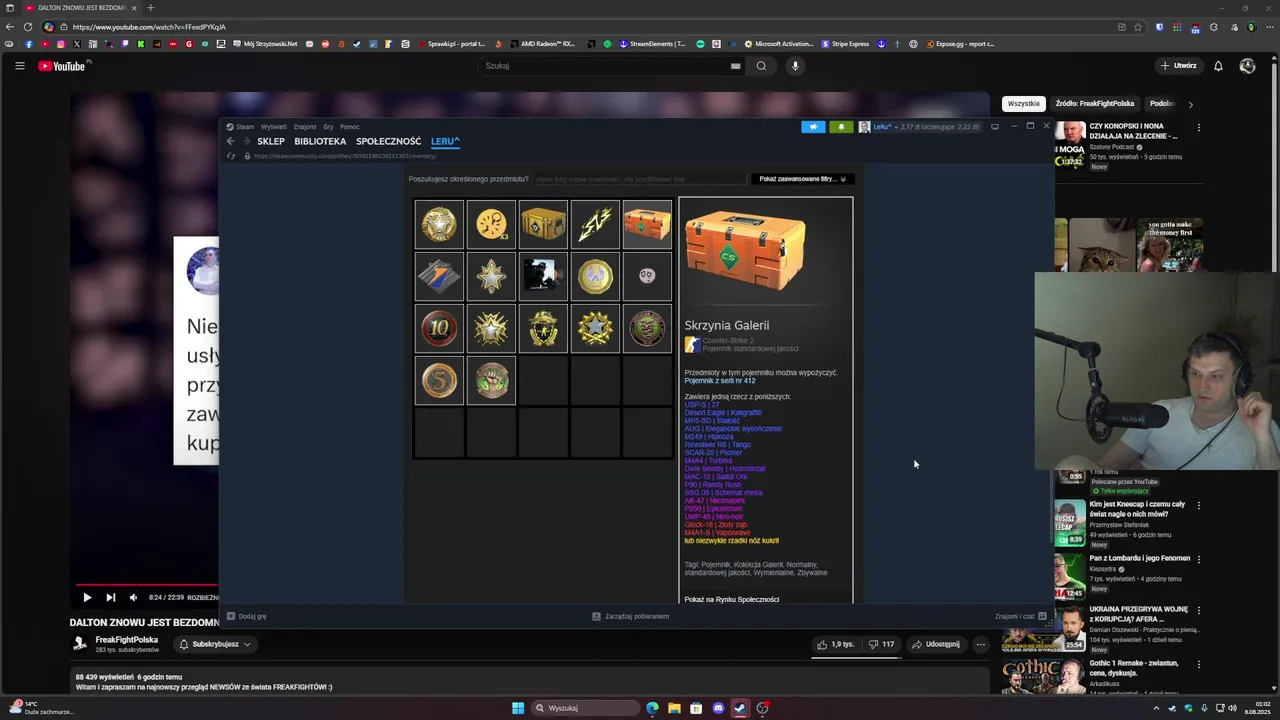The height and width of the screenshot is (720, 1280).
Task: Click the Steam announcements megaphone button
Action: click(813, 127)
